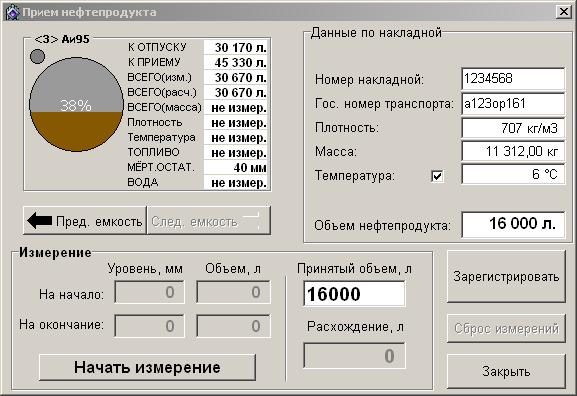Viewport: 577px width, 396px height.
Task: Go to previous tank with Пред. емкость
Action: [x=85, y=221]
